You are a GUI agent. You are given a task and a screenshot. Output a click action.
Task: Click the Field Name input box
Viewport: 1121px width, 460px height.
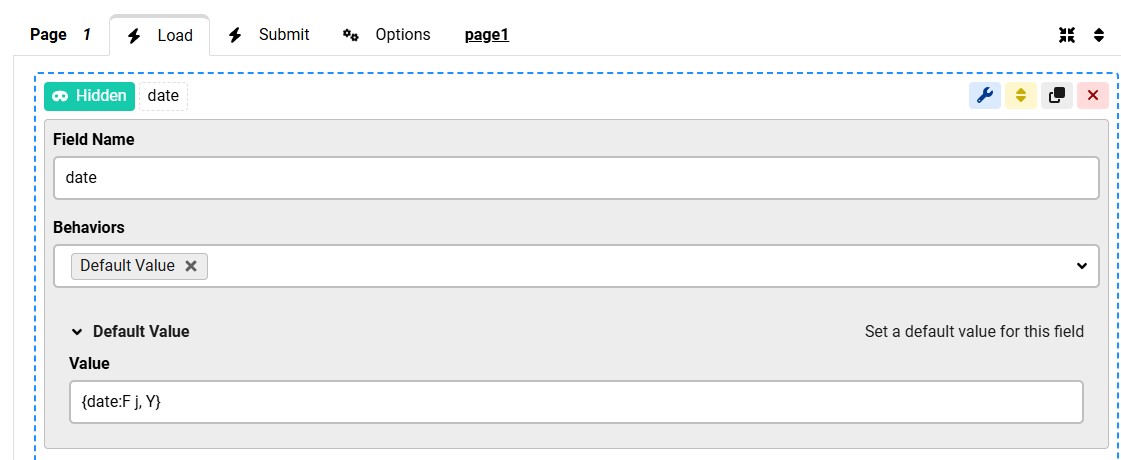tap(575, 178)
